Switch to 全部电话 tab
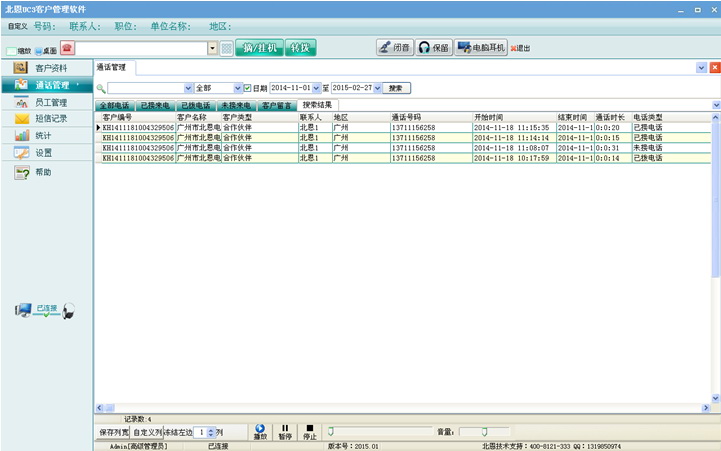The height and width of the screenshot is (451, 721). tap(114, 106)
